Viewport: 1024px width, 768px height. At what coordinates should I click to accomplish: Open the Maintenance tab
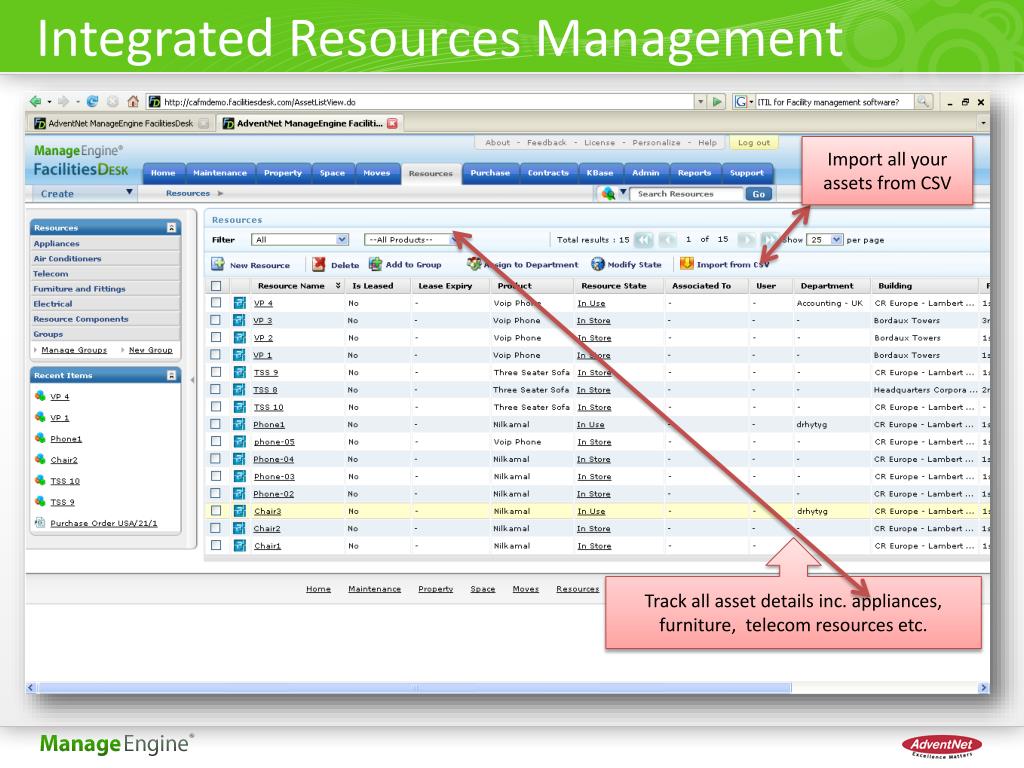pyautogui.click(x=220, y=173)
